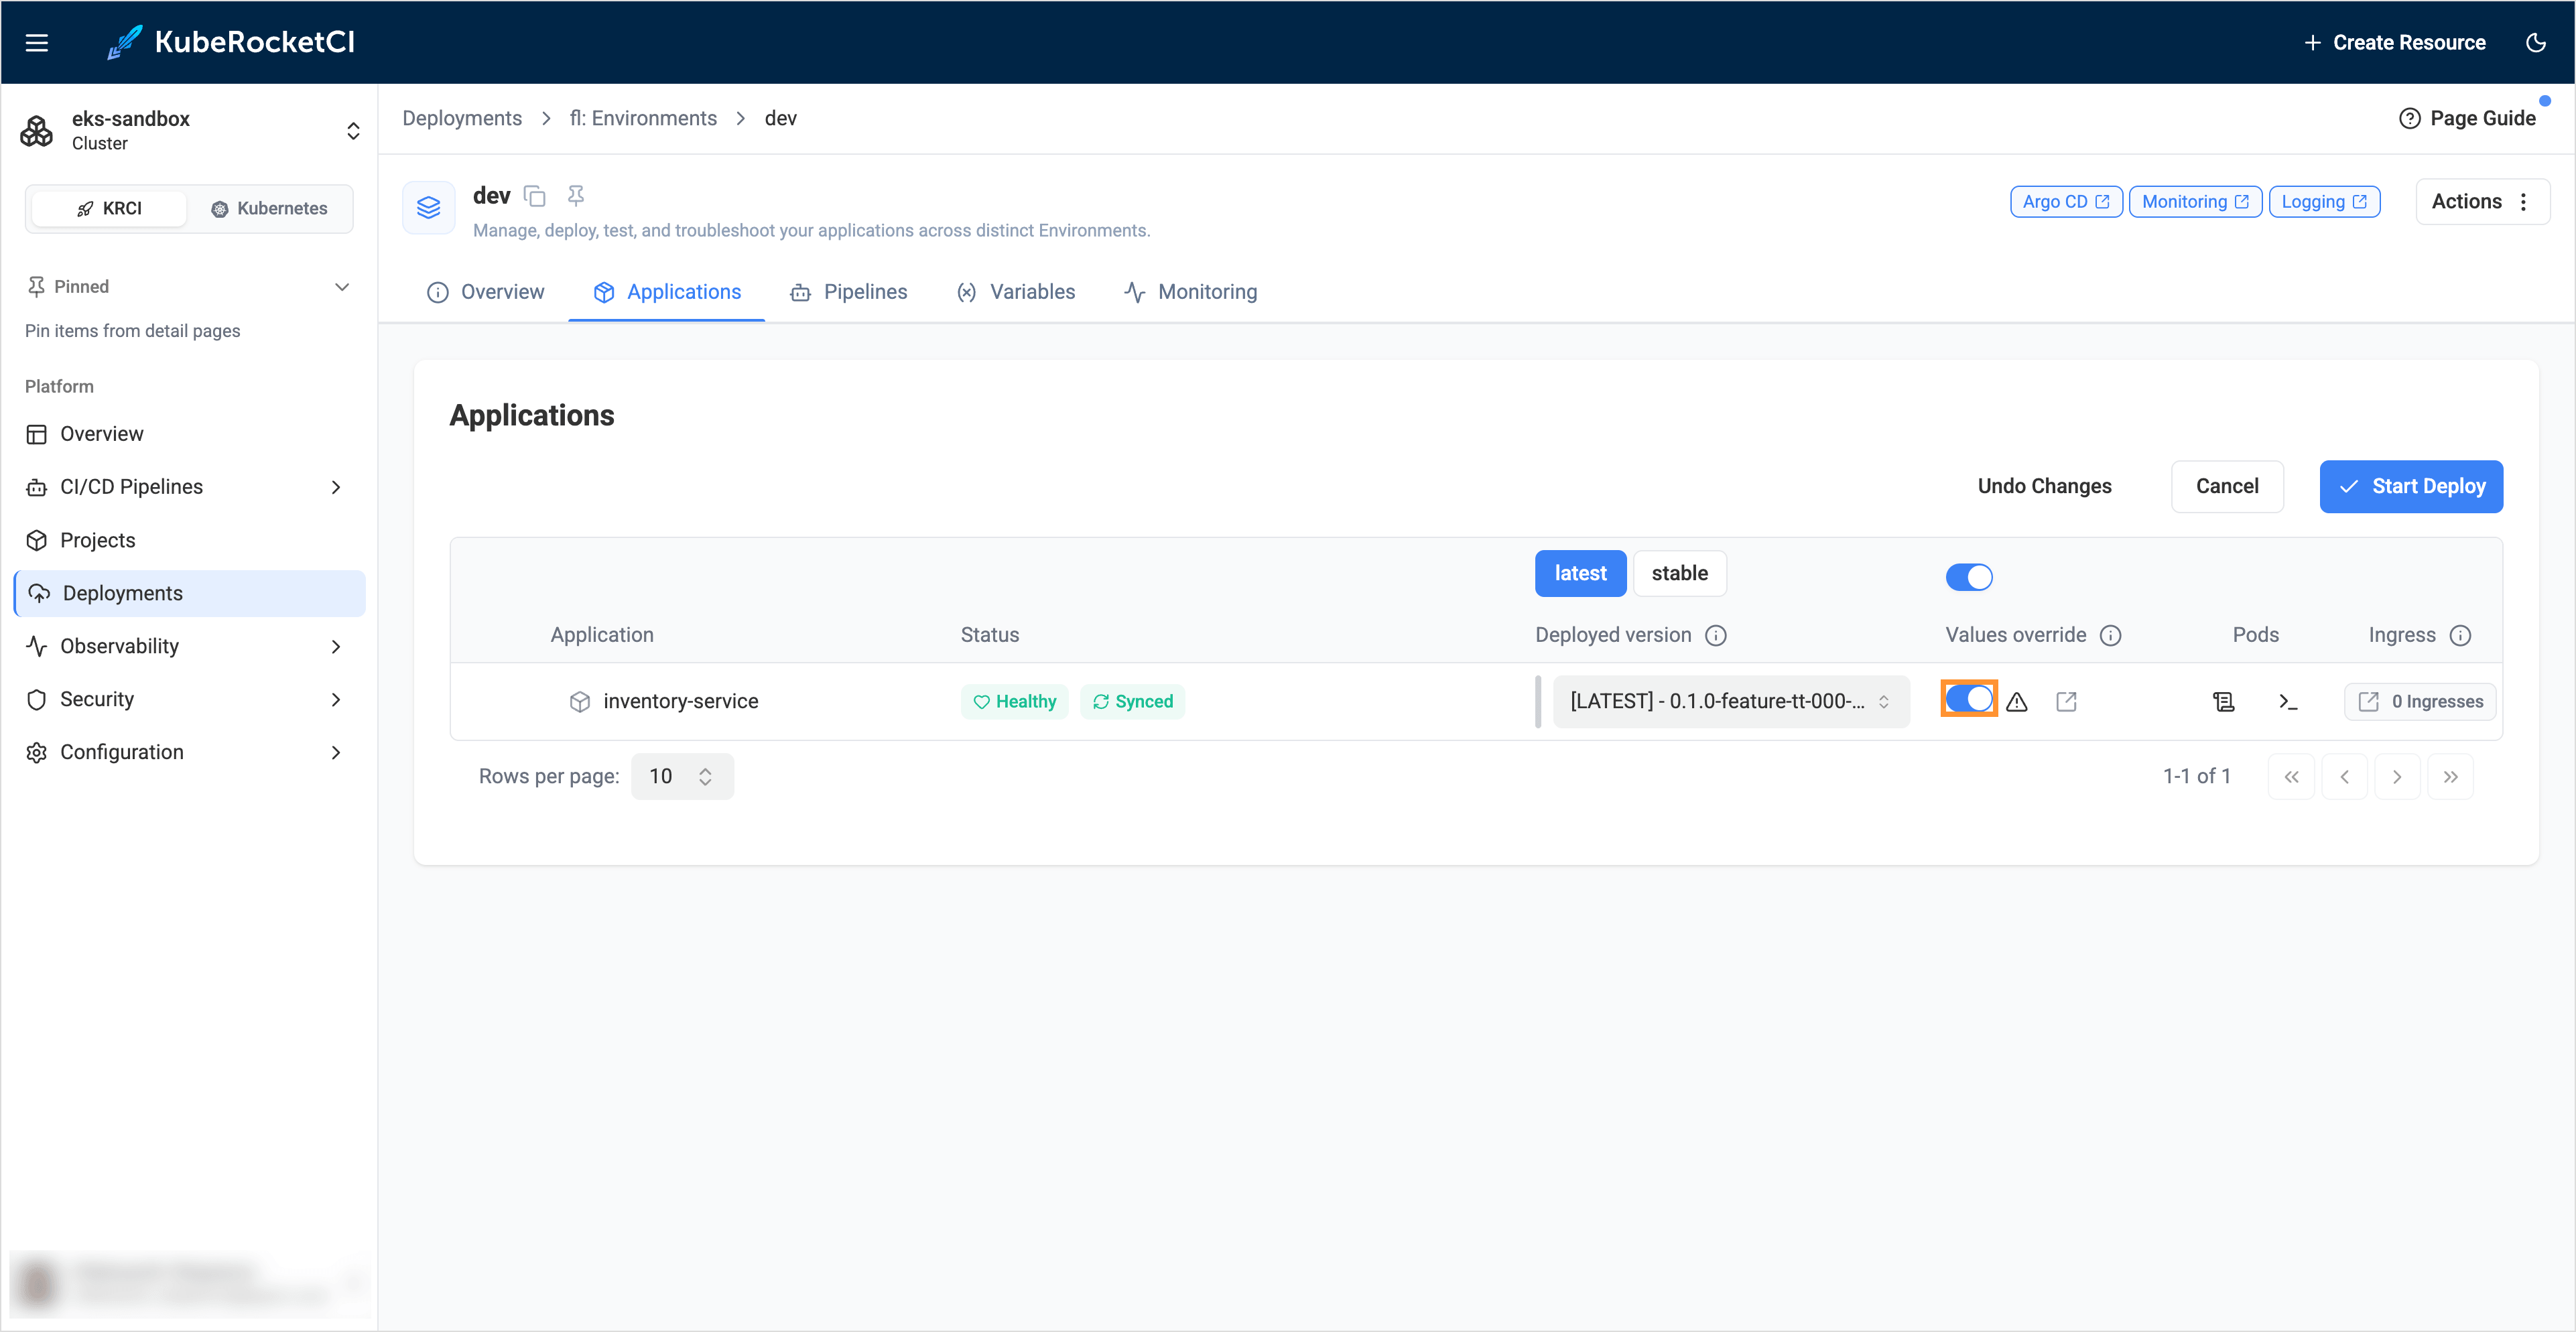Open the hamburger navigation menu
The width and height of the screenshot is (2576, 1332).
(37, 42)
